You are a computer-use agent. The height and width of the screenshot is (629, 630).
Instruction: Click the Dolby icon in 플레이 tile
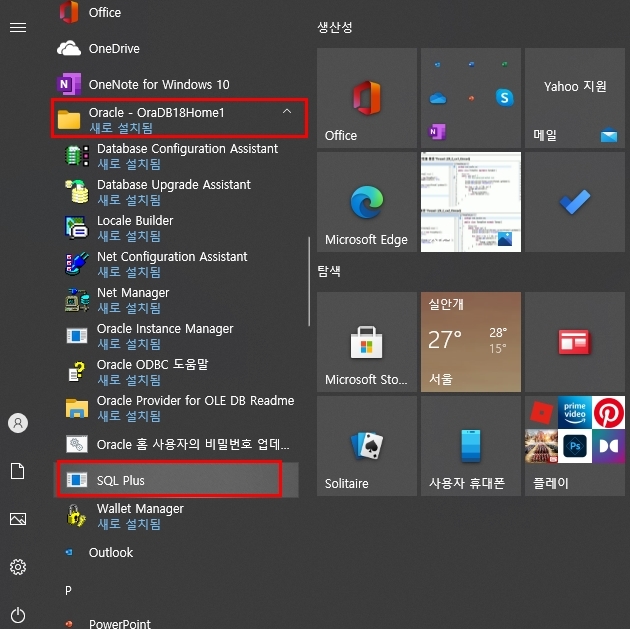coord(608,446)
